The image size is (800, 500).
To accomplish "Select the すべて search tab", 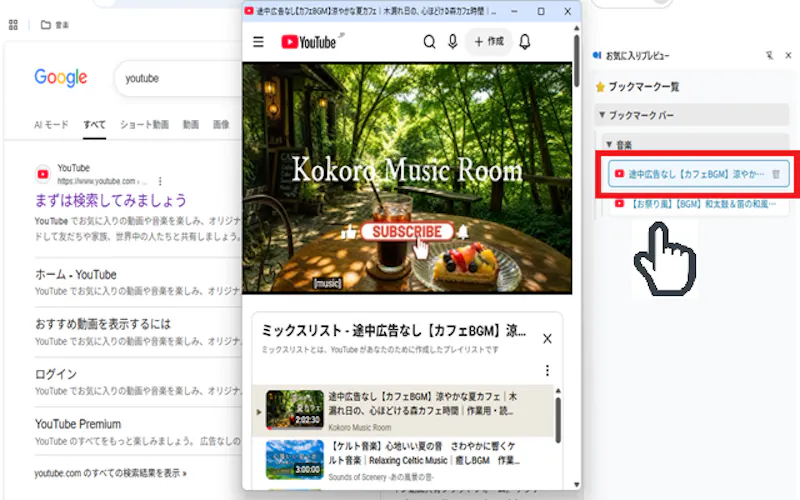I will [94, 124].
